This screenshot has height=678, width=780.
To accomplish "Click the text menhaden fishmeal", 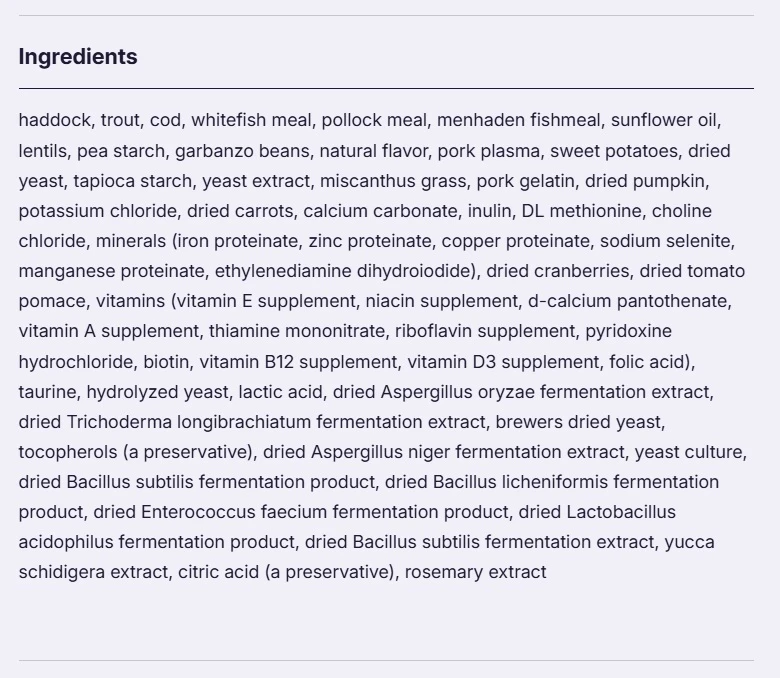I will coord(518,120).
